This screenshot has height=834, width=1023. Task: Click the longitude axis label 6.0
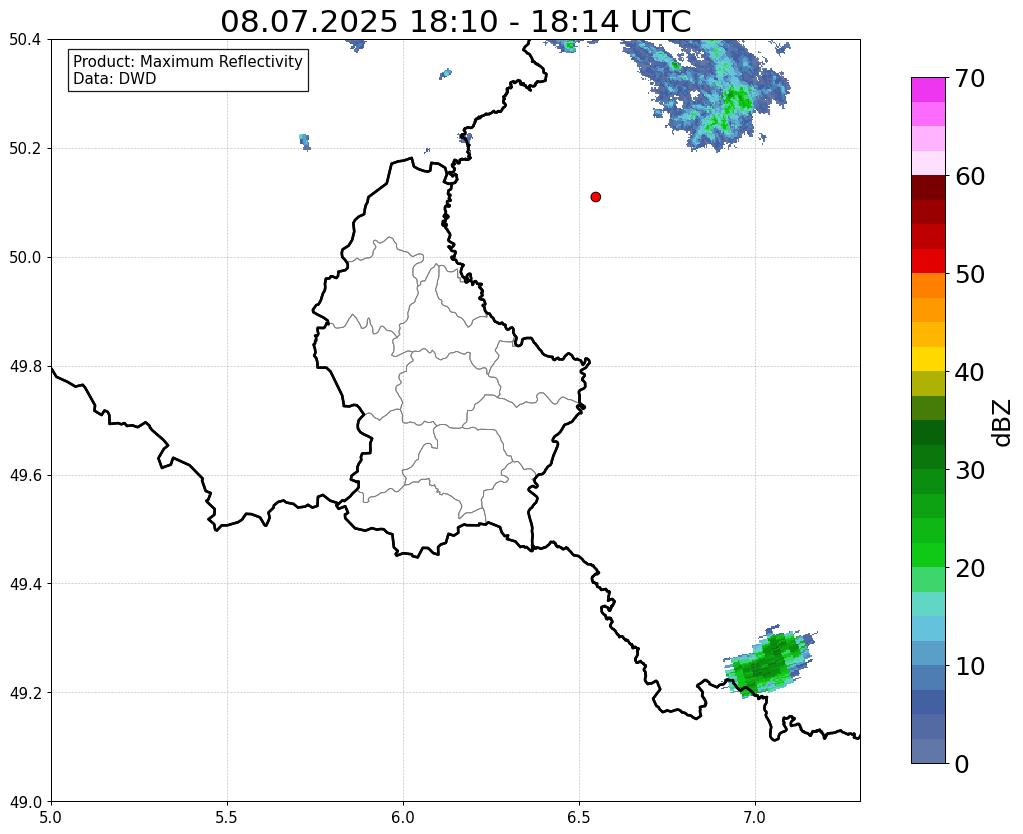click(x=403, y=817)
